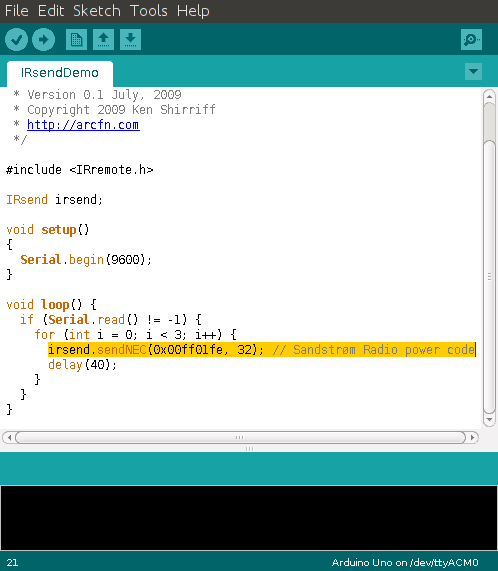The width and height of the screenshot is (498, 571).
Task: Open a sketch with the up-arrow icon
Action: (103, 39)
